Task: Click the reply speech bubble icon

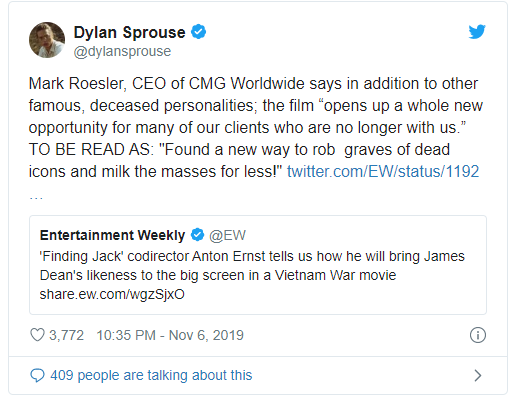Action: point(37,375)
